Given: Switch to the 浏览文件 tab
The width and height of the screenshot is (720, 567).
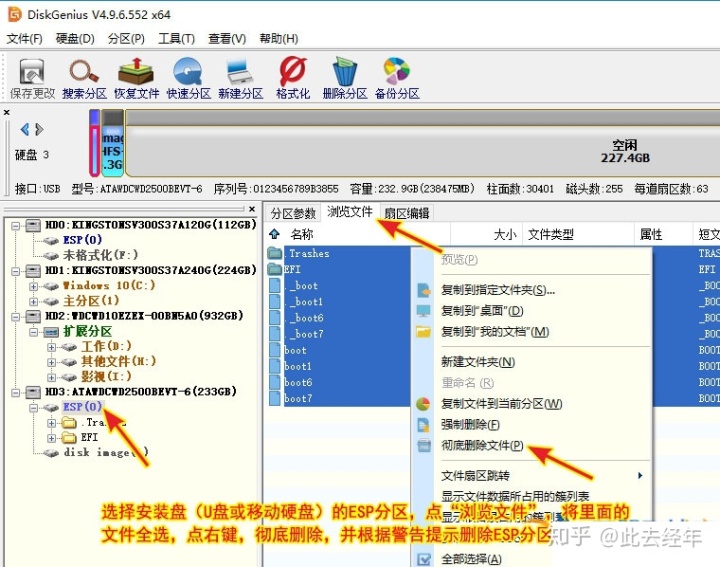Looking at the screenshot, I should coord(349,212).
